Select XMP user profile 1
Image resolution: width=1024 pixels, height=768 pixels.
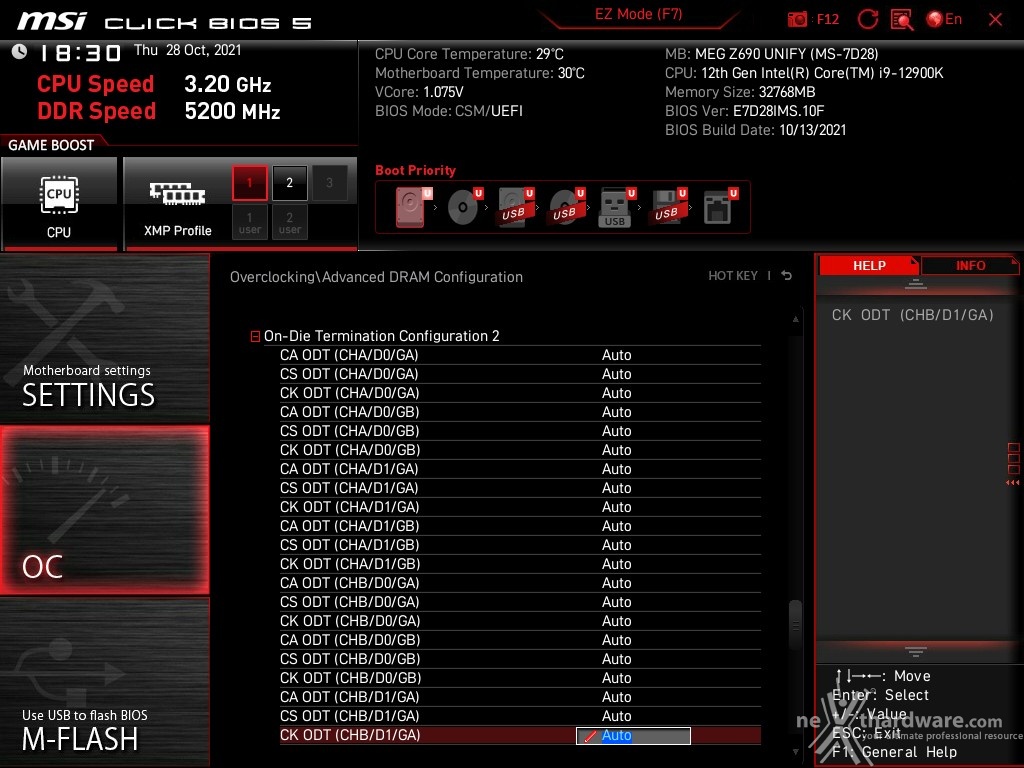[x=249, y=222]
